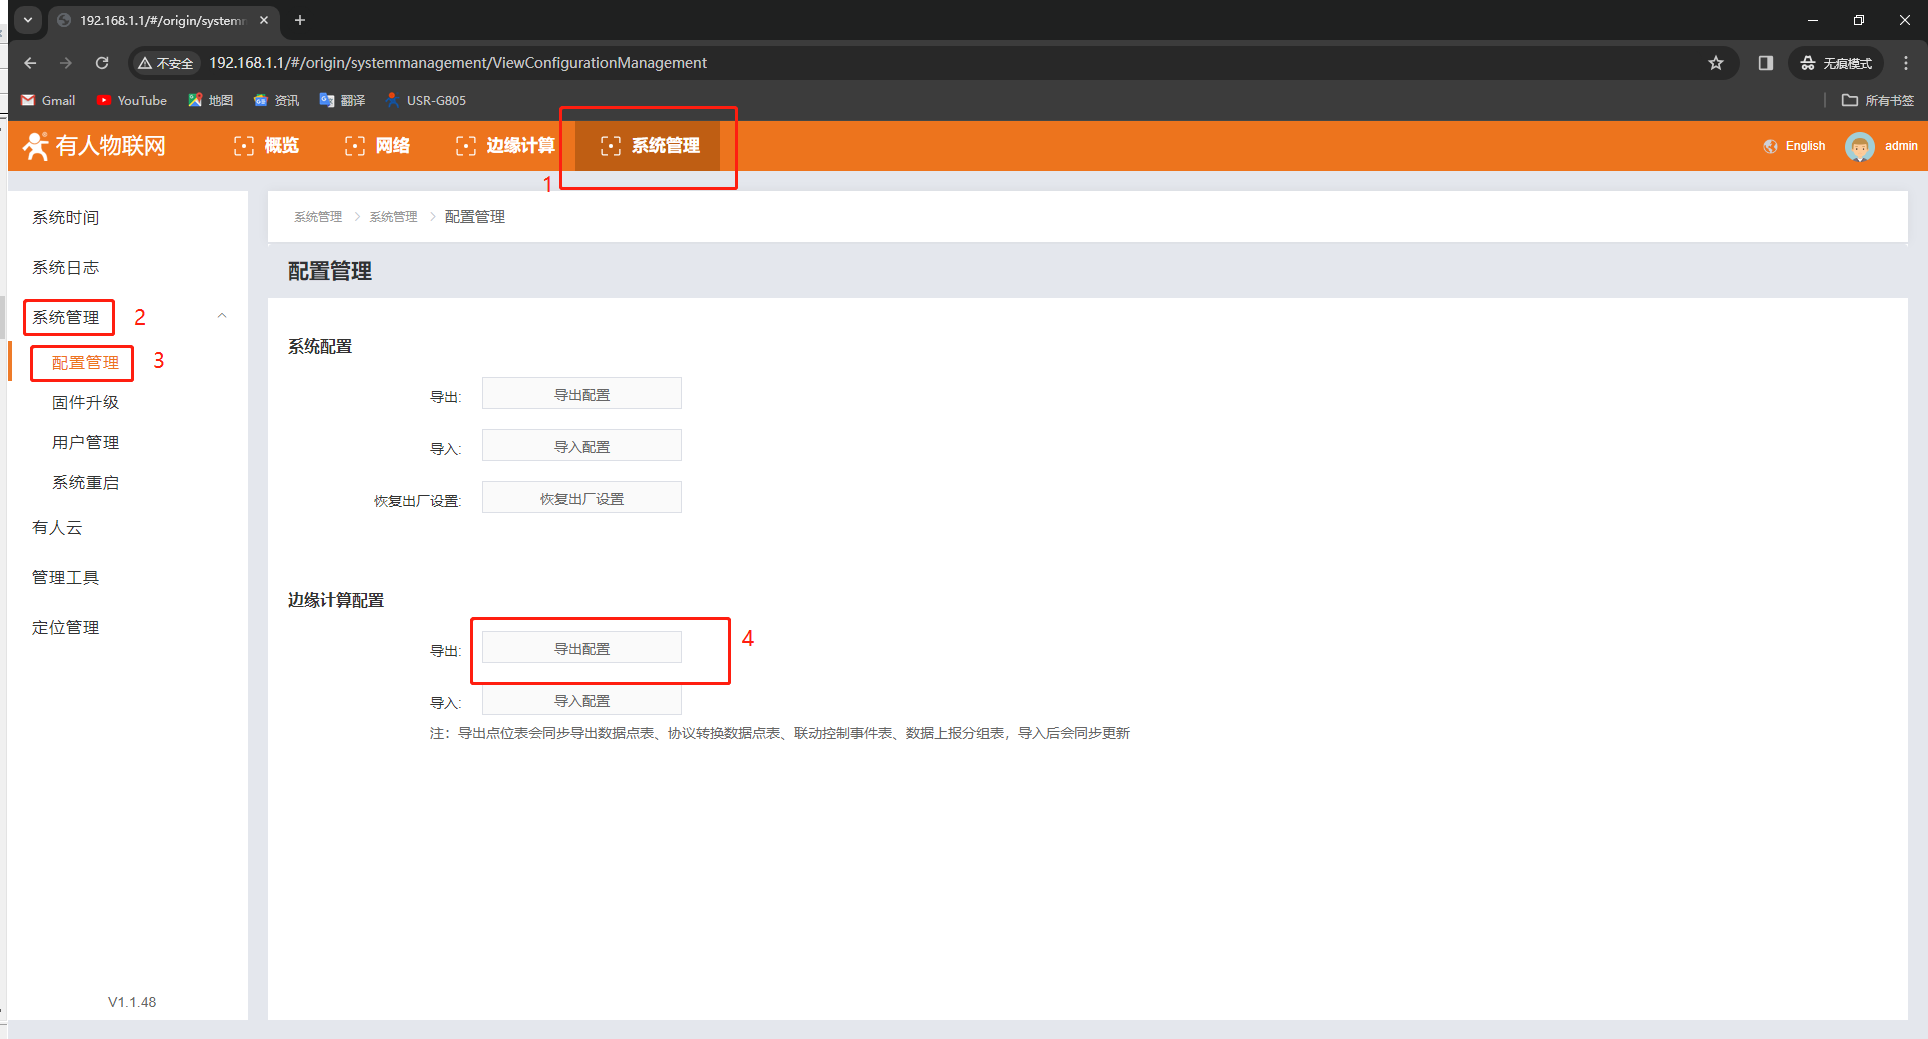The width and height of the screenshot is (1928, 1039).
Task: Open the tab search dropdown arrow
Action: click(28, 20)
